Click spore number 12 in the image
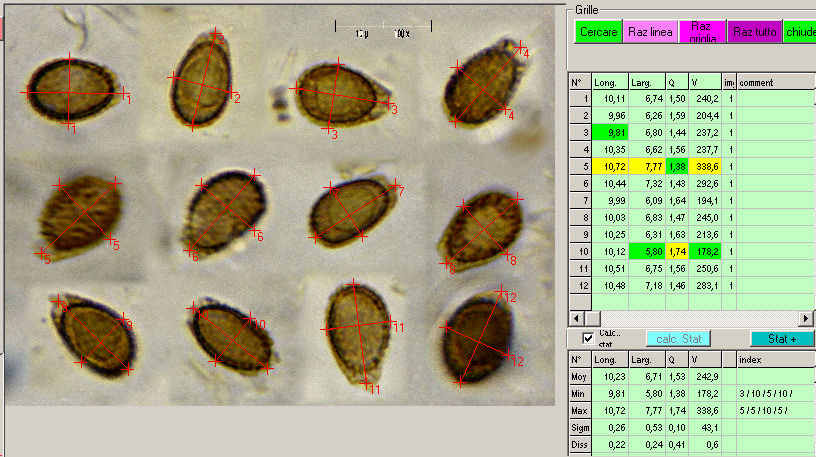This screenshot has height=457, width=816. tap(478, 334)
